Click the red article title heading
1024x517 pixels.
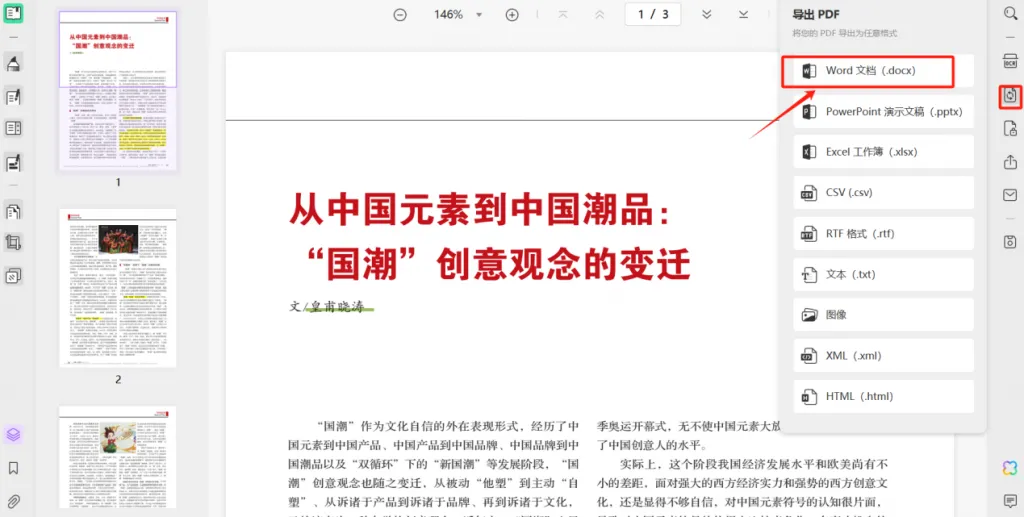pyautogui.click(x=489, y=238)
